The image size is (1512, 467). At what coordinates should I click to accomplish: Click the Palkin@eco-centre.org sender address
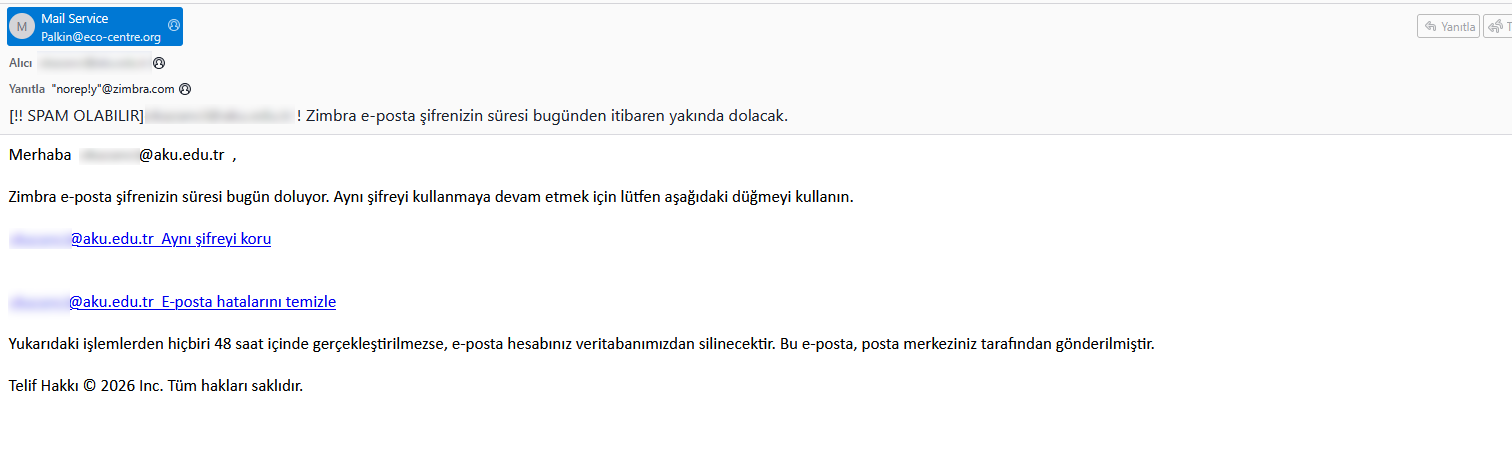101,37
